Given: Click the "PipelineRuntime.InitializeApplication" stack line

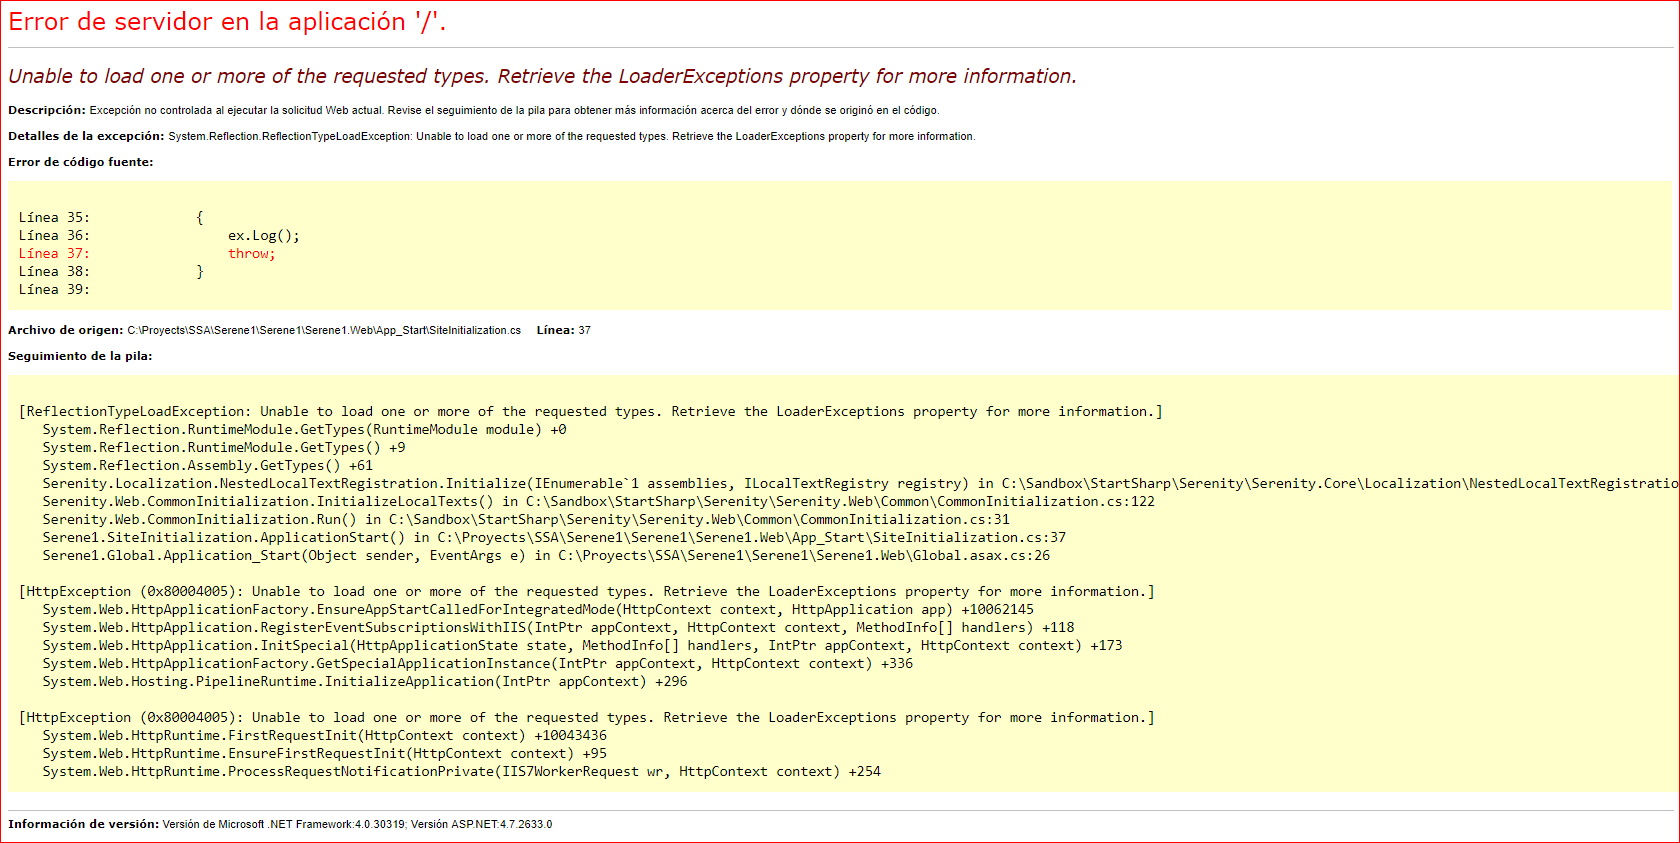Looking at the screenshot, I should pyautogui.click(x=365, y=681).
